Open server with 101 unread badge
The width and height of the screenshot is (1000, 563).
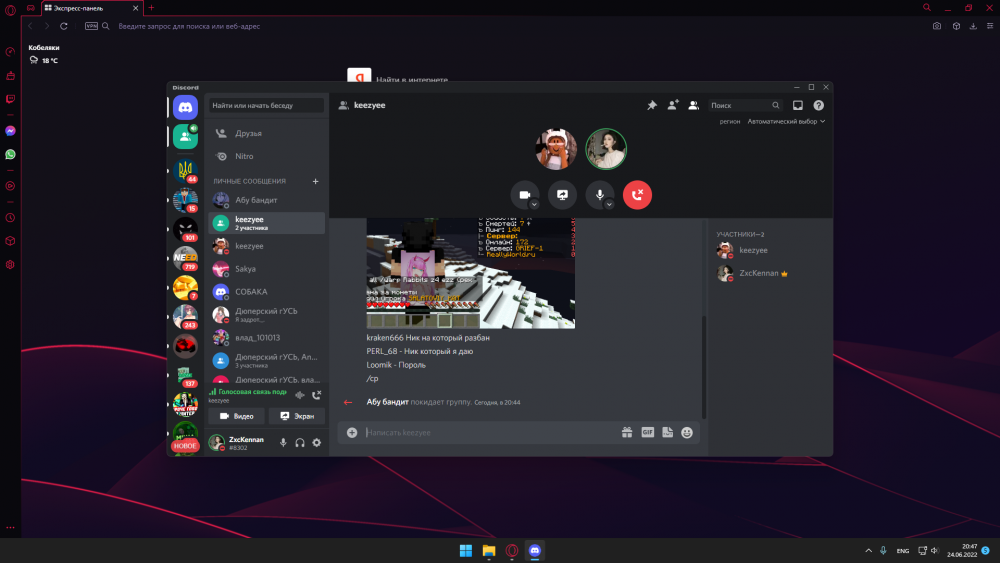[x=185, y=229]
